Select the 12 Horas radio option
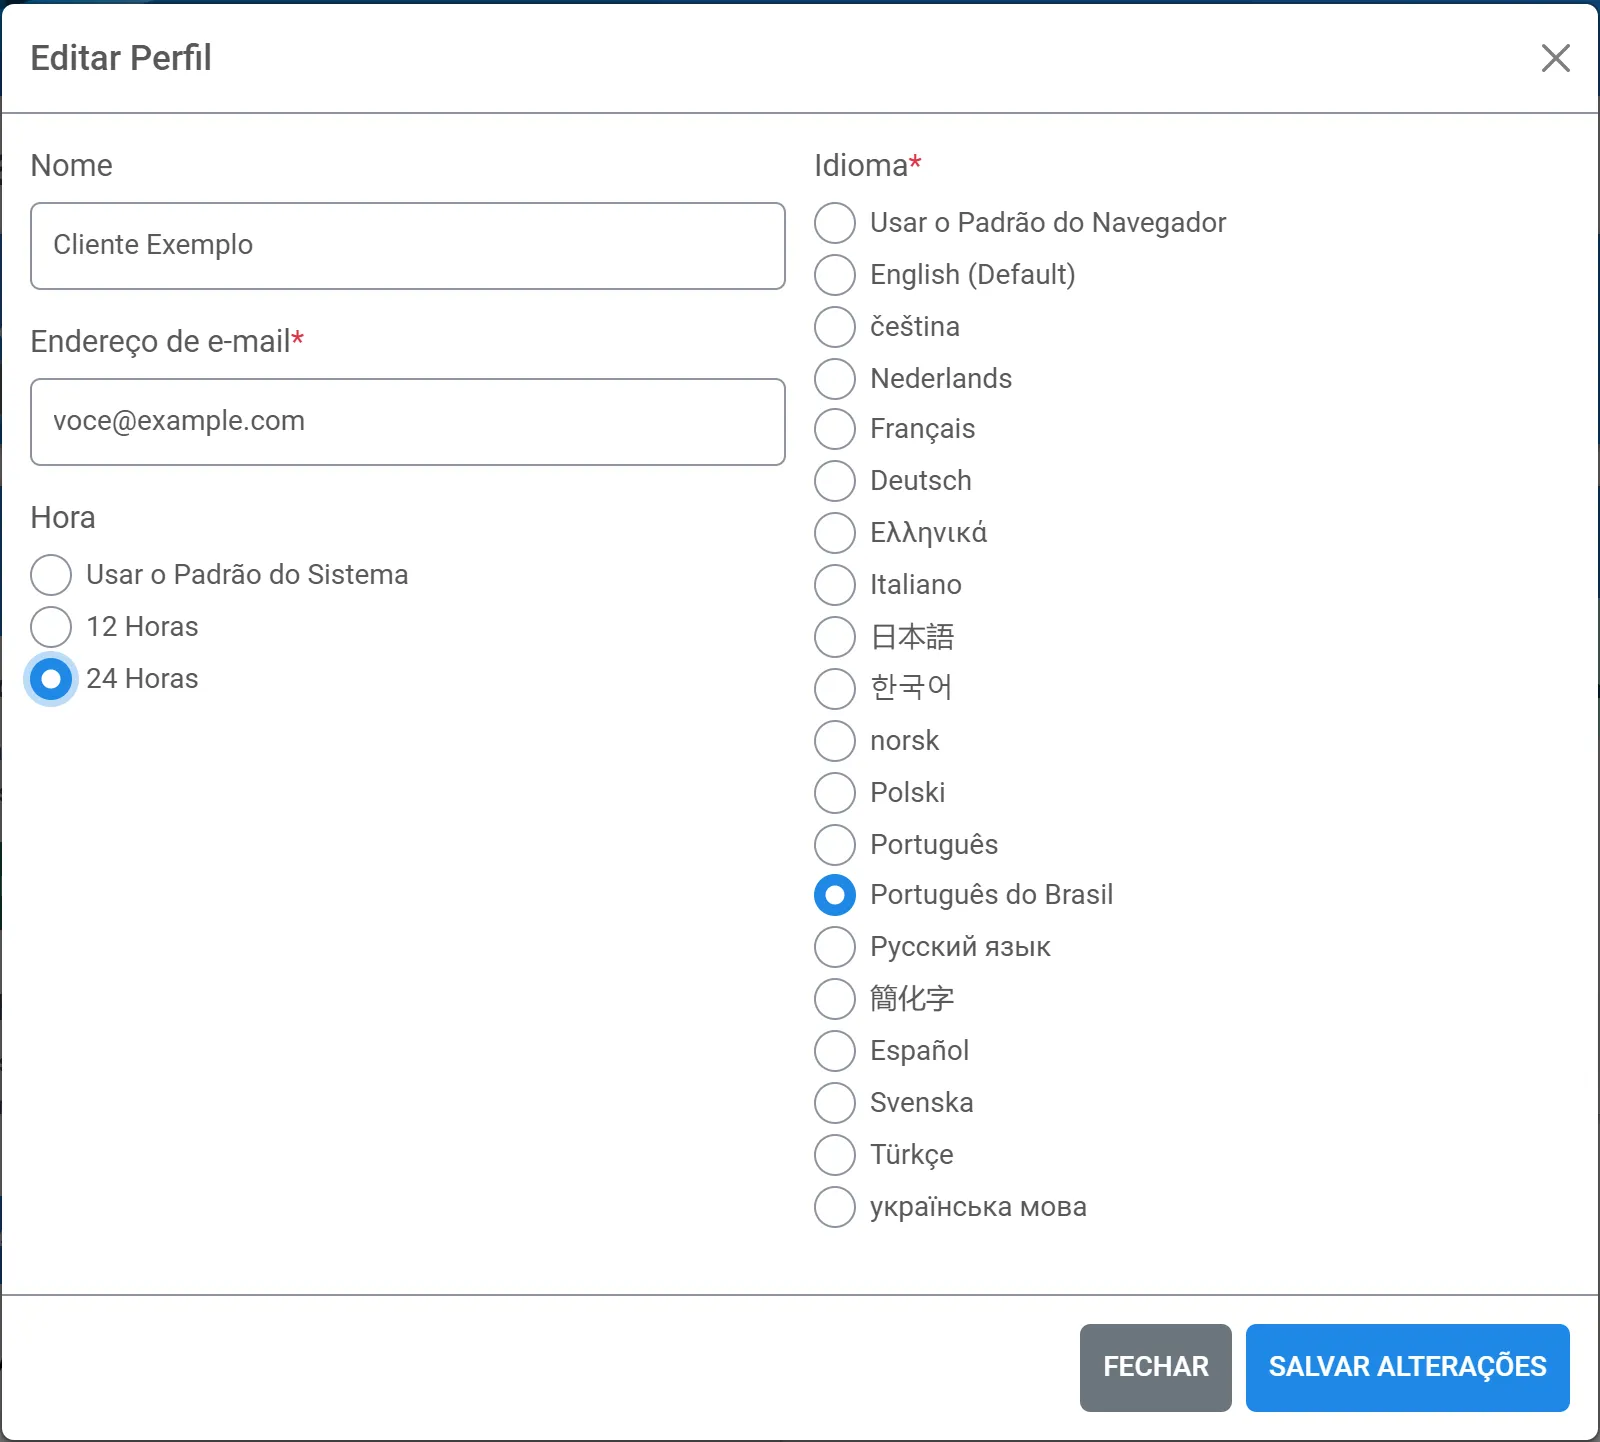This screenshot has height=1442, width=1600. pos(51,627)
